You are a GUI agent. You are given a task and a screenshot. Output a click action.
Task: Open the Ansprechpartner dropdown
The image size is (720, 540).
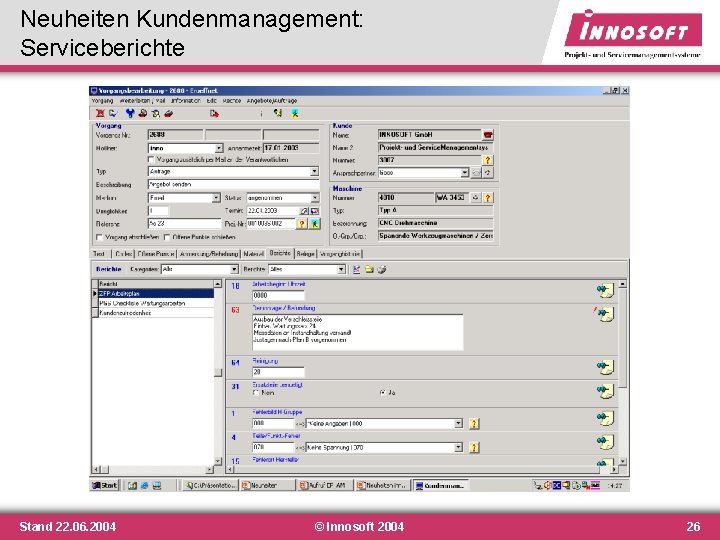pyautogui.click(x=465, y=173)
